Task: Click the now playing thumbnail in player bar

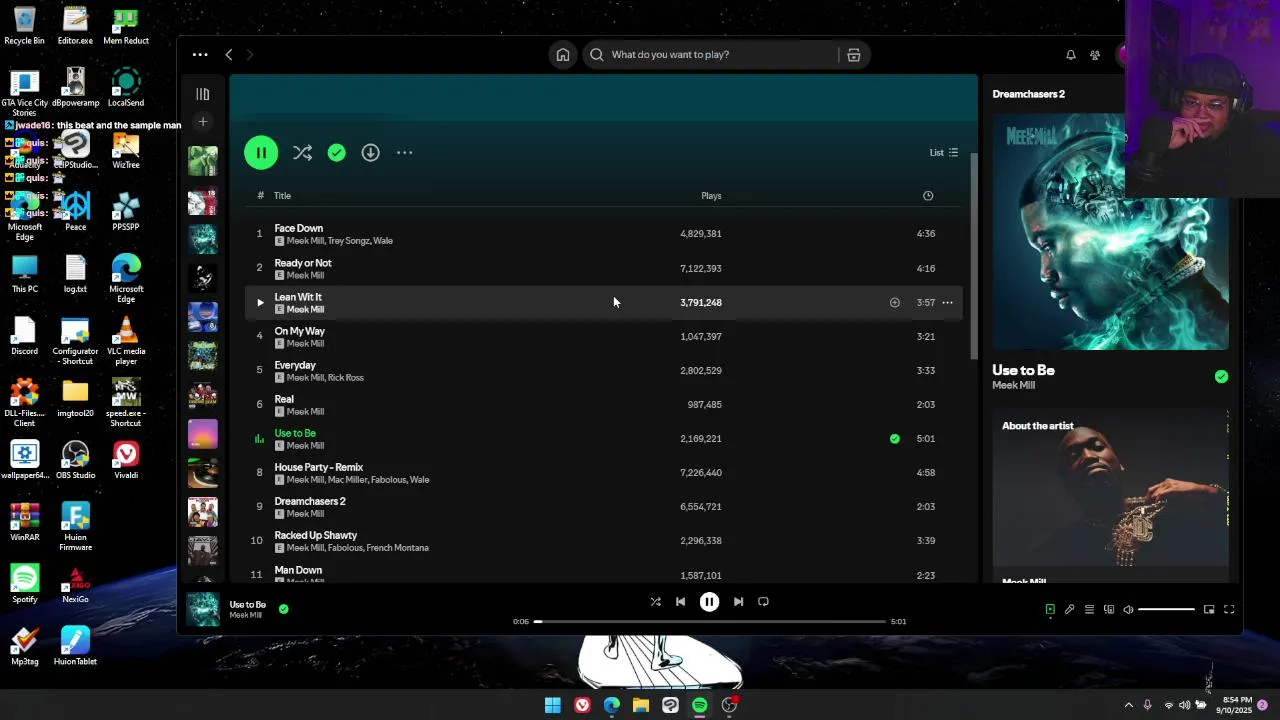Action: (203, 609)
